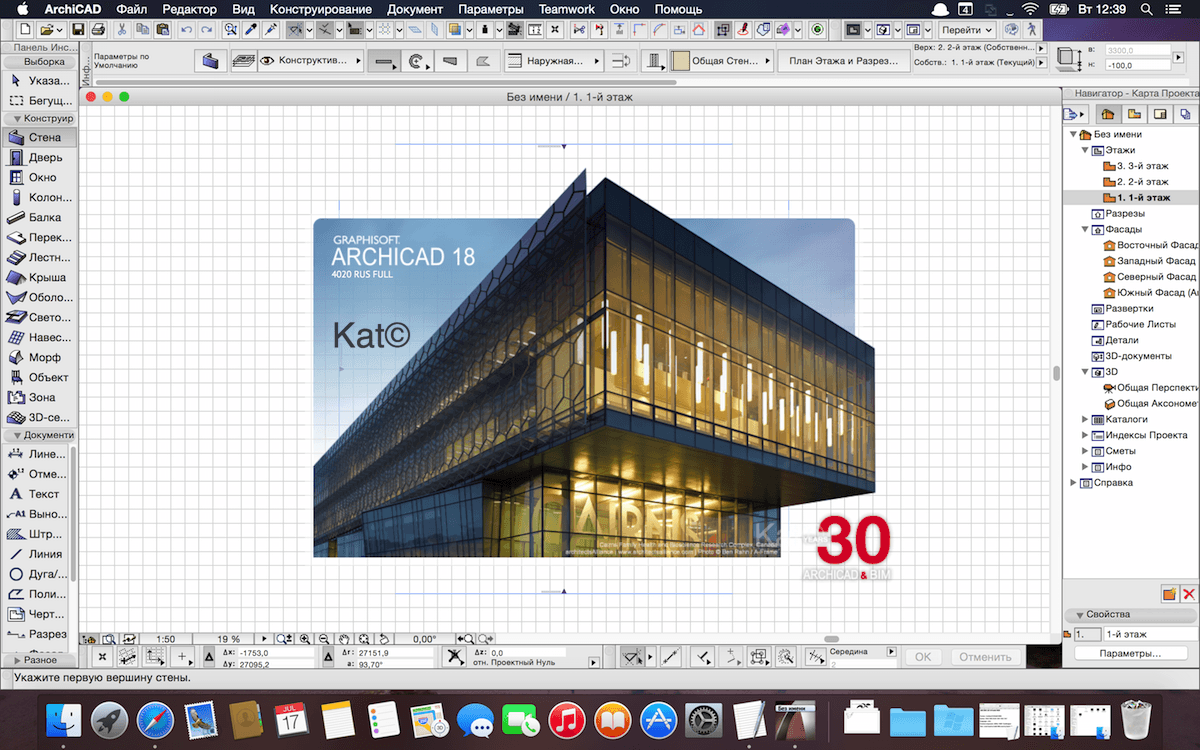
Task: Open the Помощь menu
Action: tap(678, 9)
